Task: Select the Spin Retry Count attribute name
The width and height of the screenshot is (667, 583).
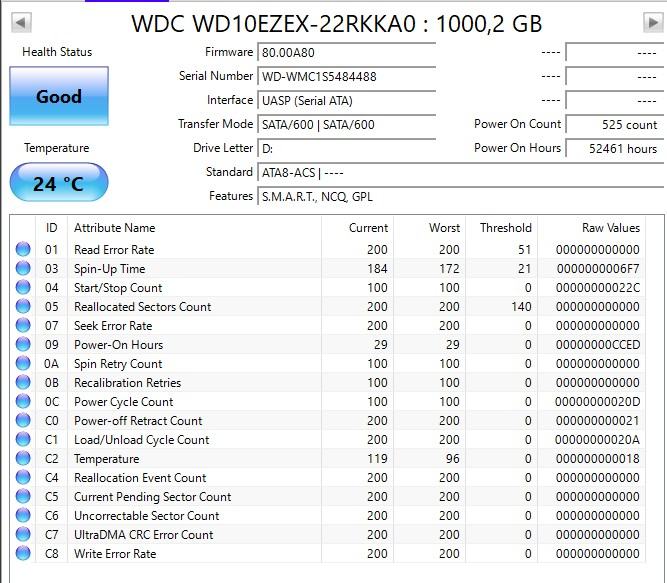Action: (118, 364)
